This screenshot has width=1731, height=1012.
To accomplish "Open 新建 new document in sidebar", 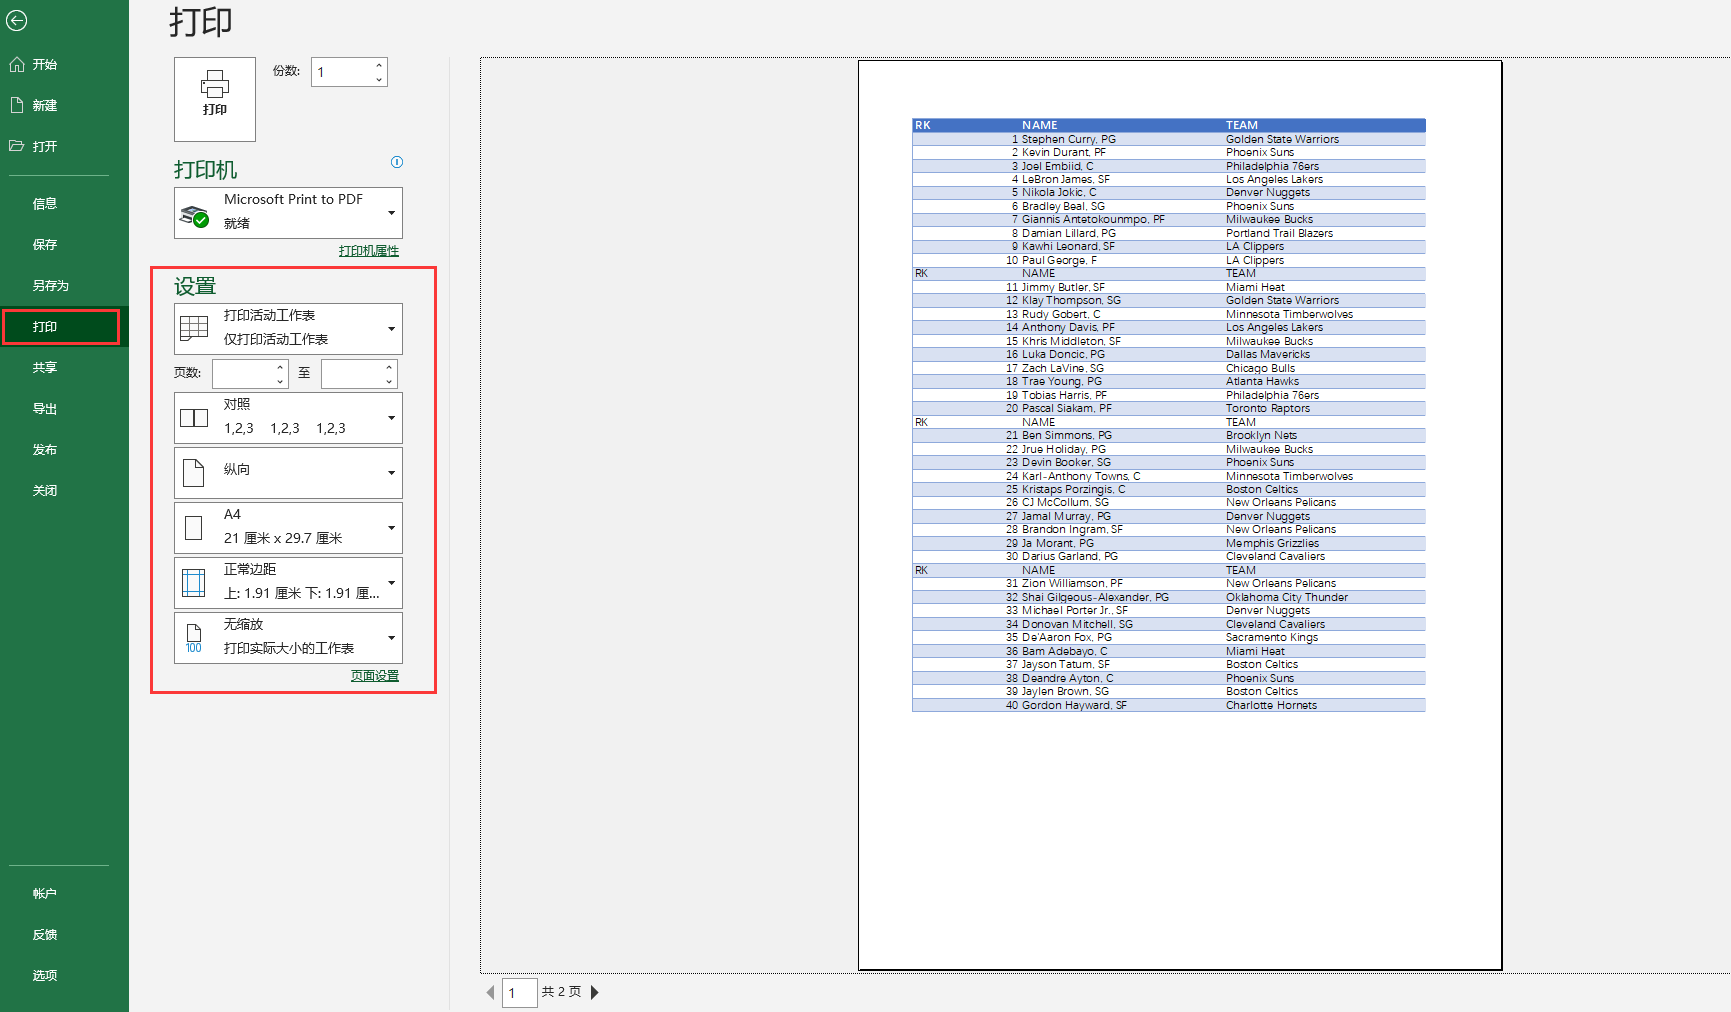I will tap(45, 106).
